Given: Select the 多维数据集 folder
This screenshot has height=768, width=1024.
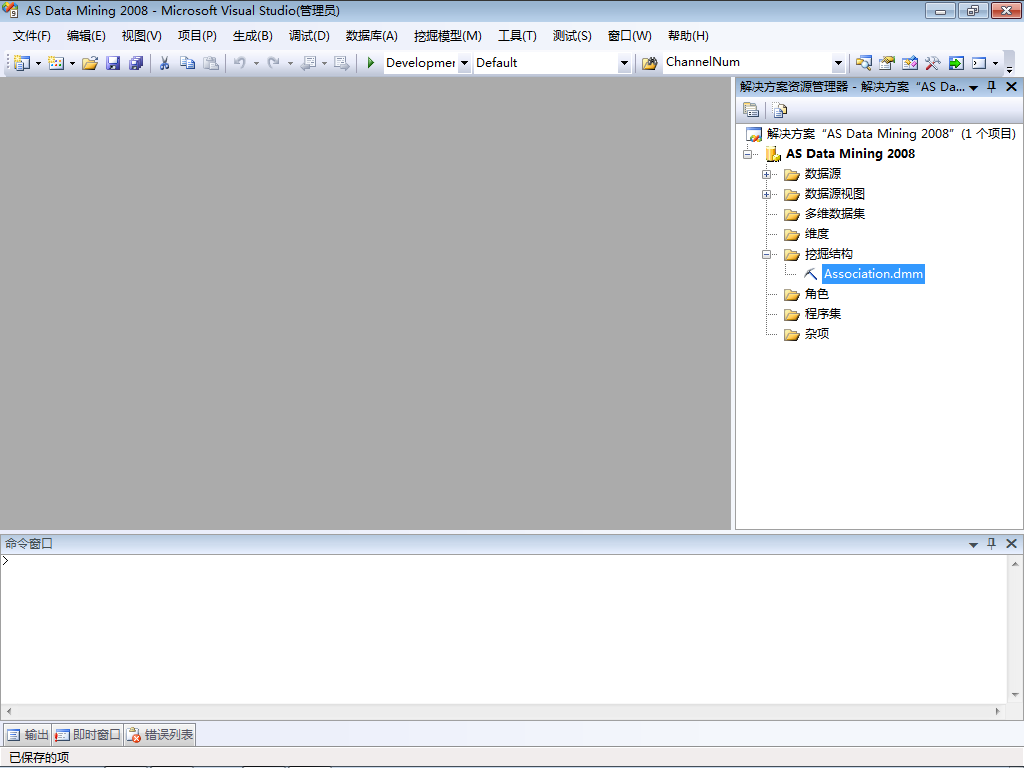Looking at the screenshot, I should click(x=835, y=214).
